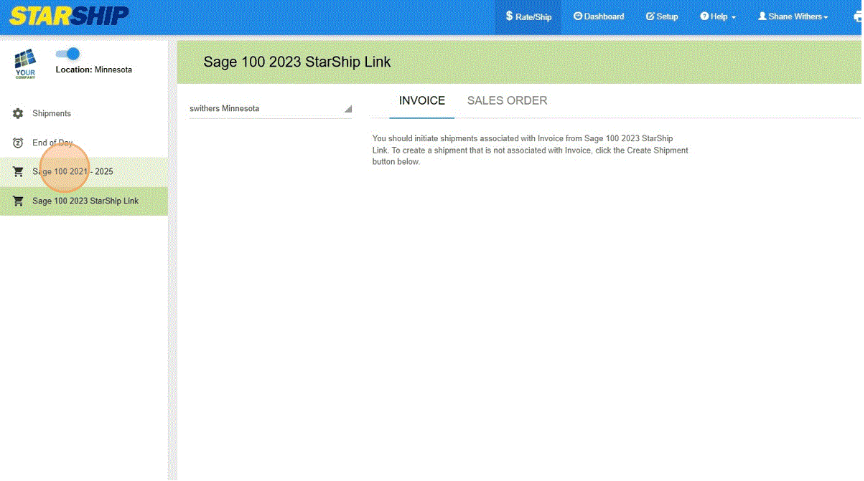This screenshot has height=481, width=864.
Task: Toggle the blue sidebar switch
Action: pyautogui.click(x=68, y=54)
